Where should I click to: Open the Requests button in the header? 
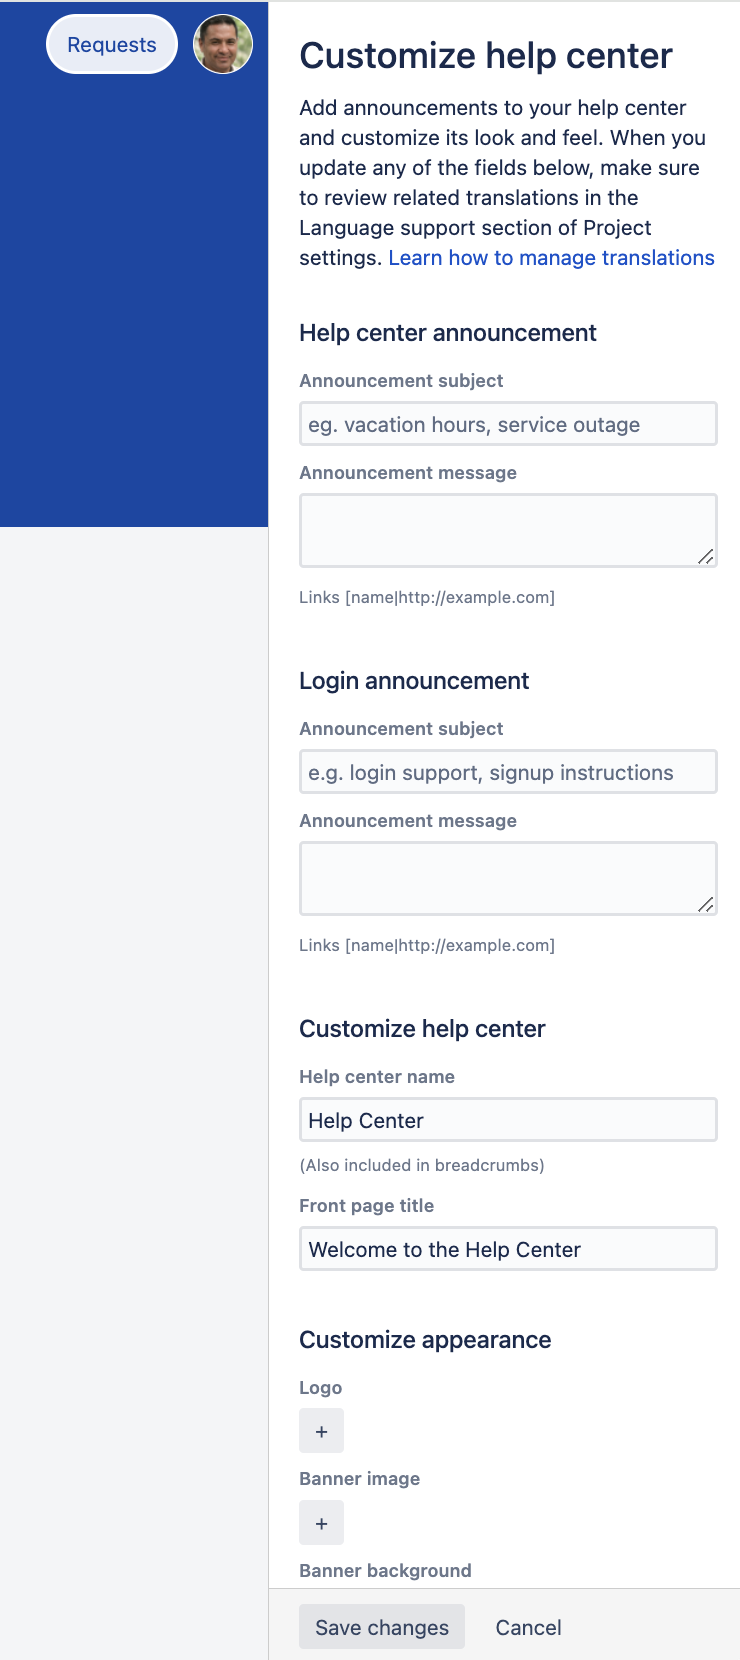coord(112,45)
